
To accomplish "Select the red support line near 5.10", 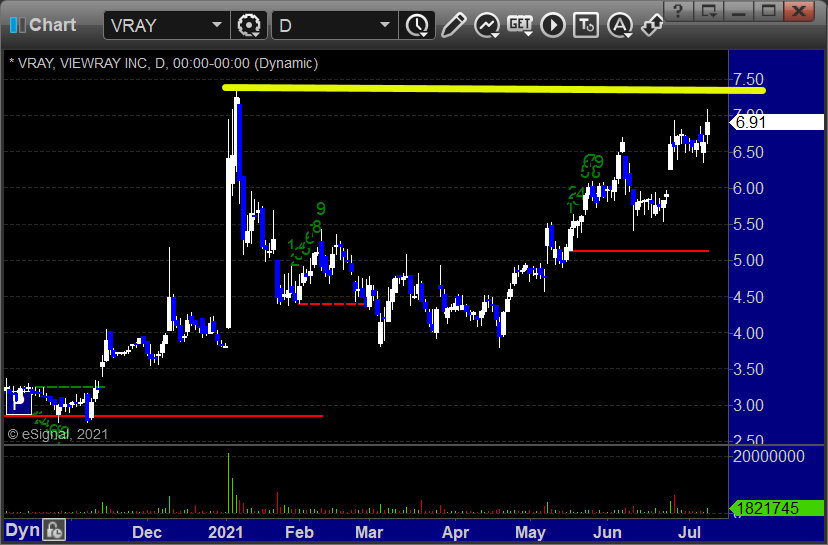I will [x=639, y=251].
